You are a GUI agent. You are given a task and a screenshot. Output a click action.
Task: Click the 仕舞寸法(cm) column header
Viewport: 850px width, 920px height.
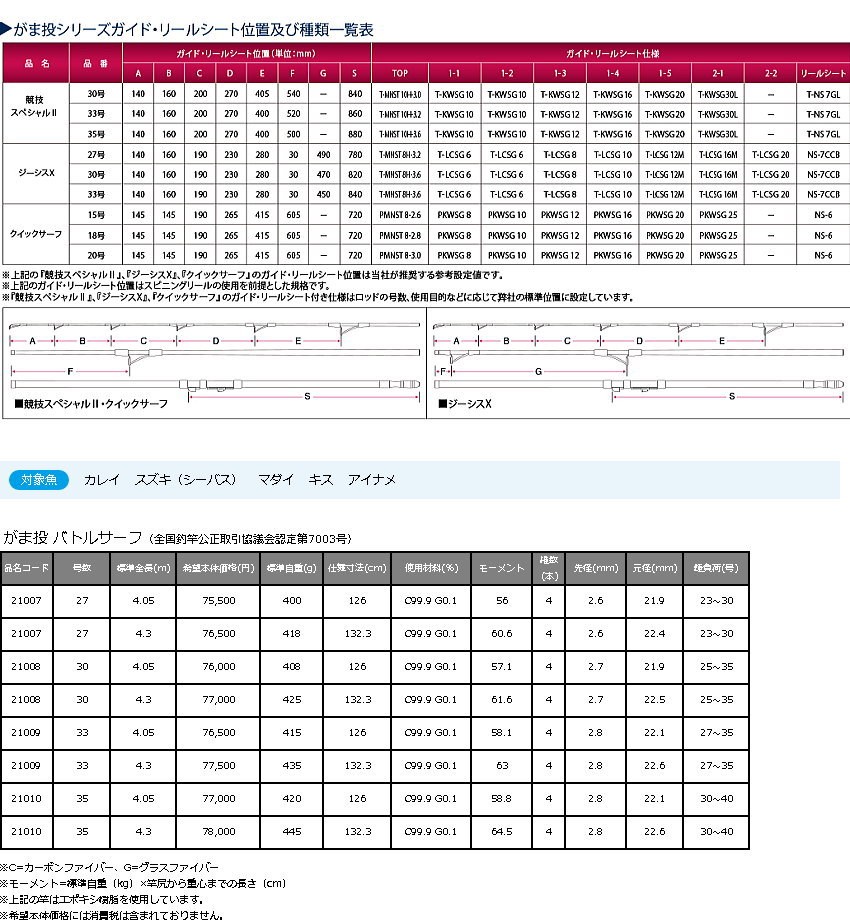pos(357,568)
